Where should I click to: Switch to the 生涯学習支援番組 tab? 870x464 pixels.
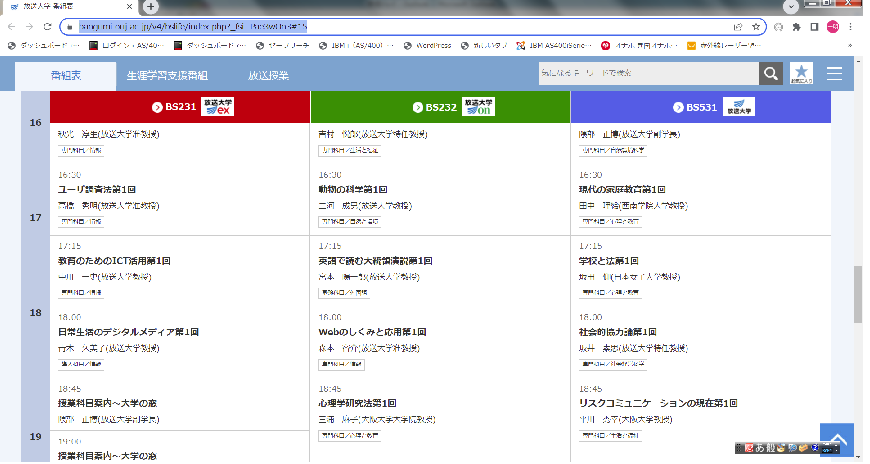click(167, 75)
